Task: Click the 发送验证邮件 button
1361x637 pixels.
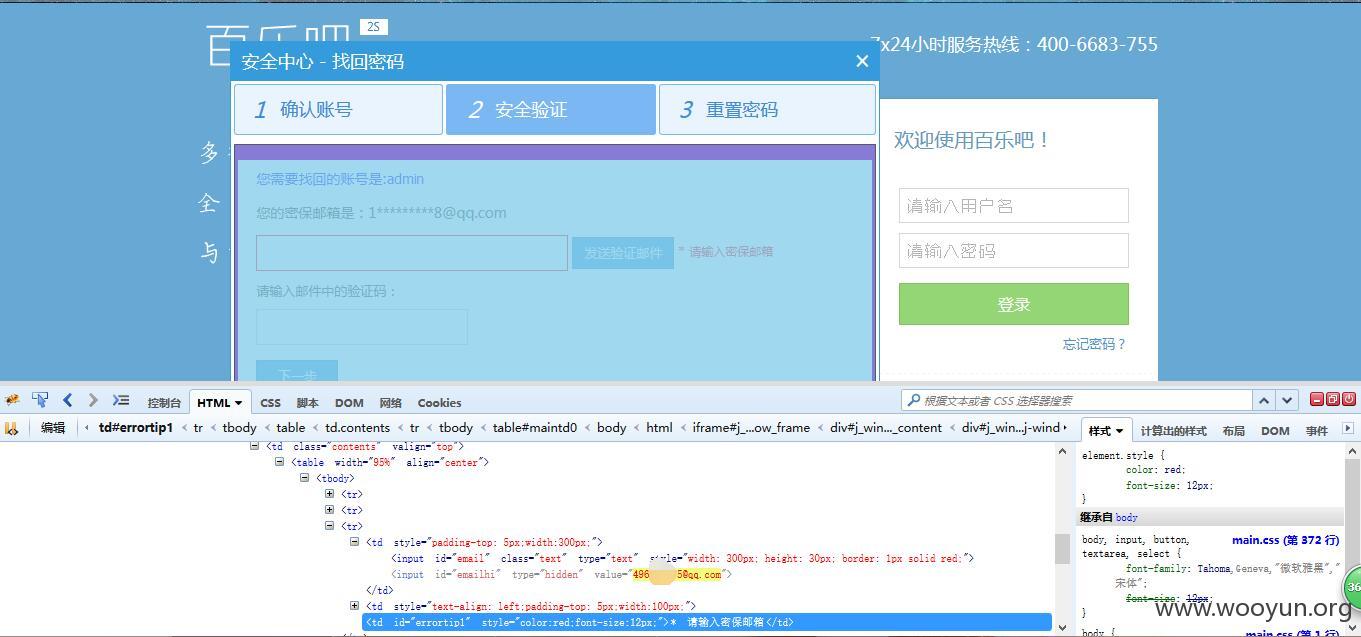Action: coord(623,253)
